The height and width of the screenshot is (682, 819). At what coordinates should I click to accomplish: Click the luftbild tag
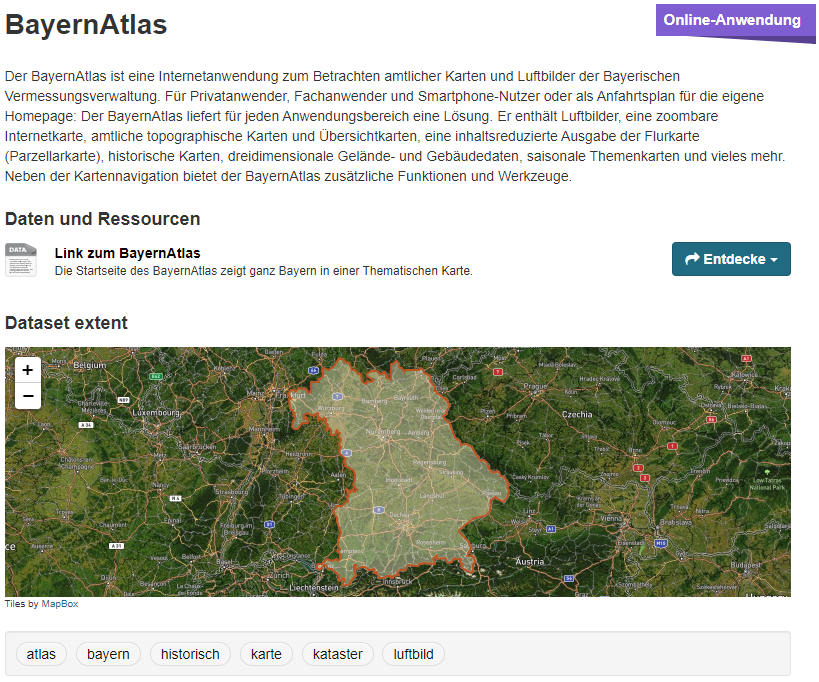[x=413, y=654]
